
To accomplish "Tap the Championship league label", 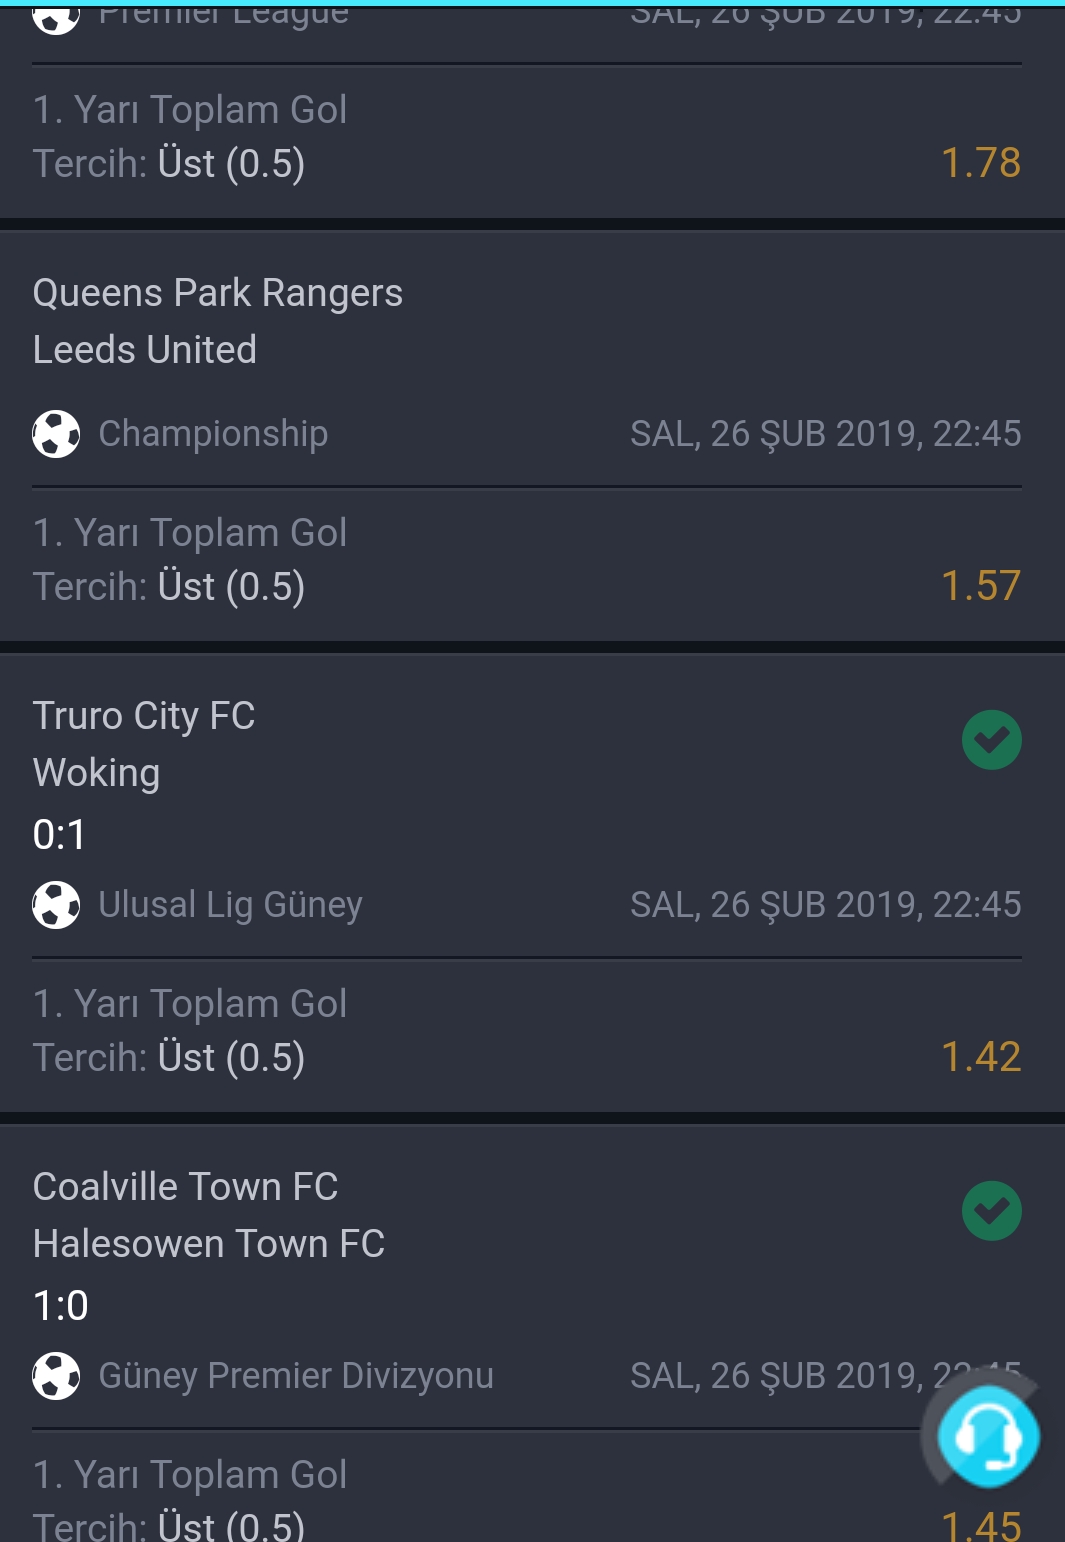I will 213,434.
